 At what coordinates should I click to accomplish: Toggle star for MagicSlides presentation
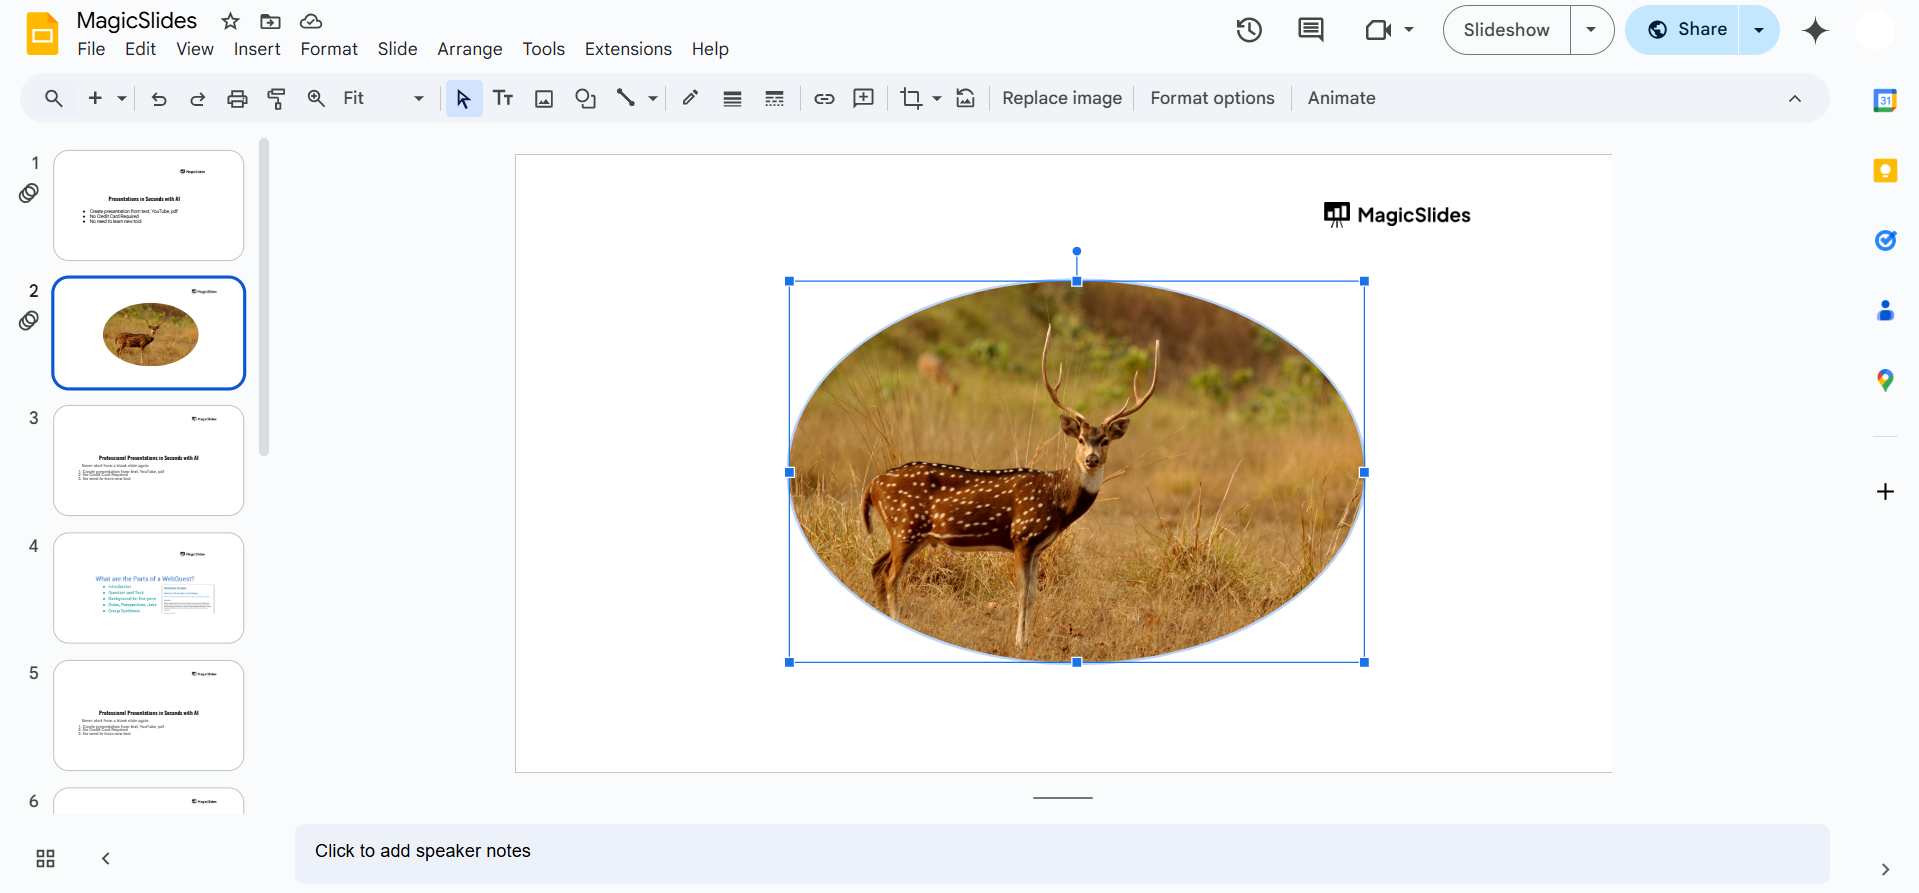(x=230, y=21)
